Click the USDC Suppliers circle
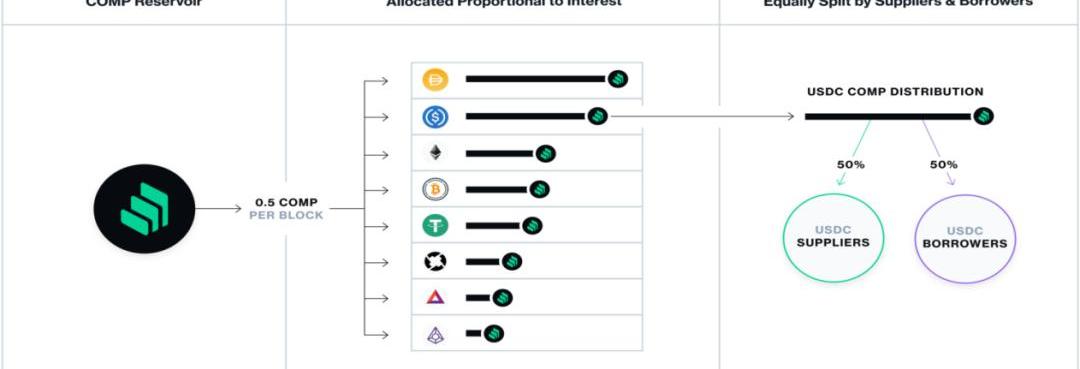This screenshot has height=369, width=1080. pos(833,238)
